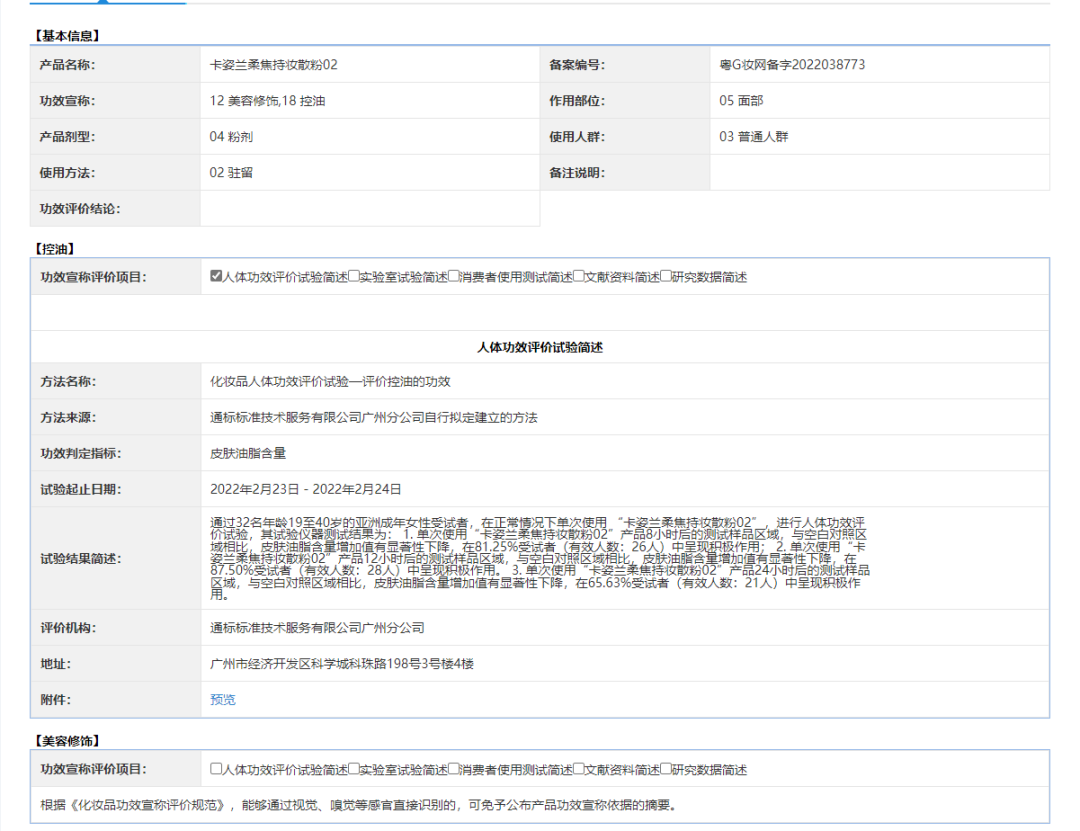The image size is (1080, 831).
Task: Click the 【基本信息】 section header
Action: point(68,36)
